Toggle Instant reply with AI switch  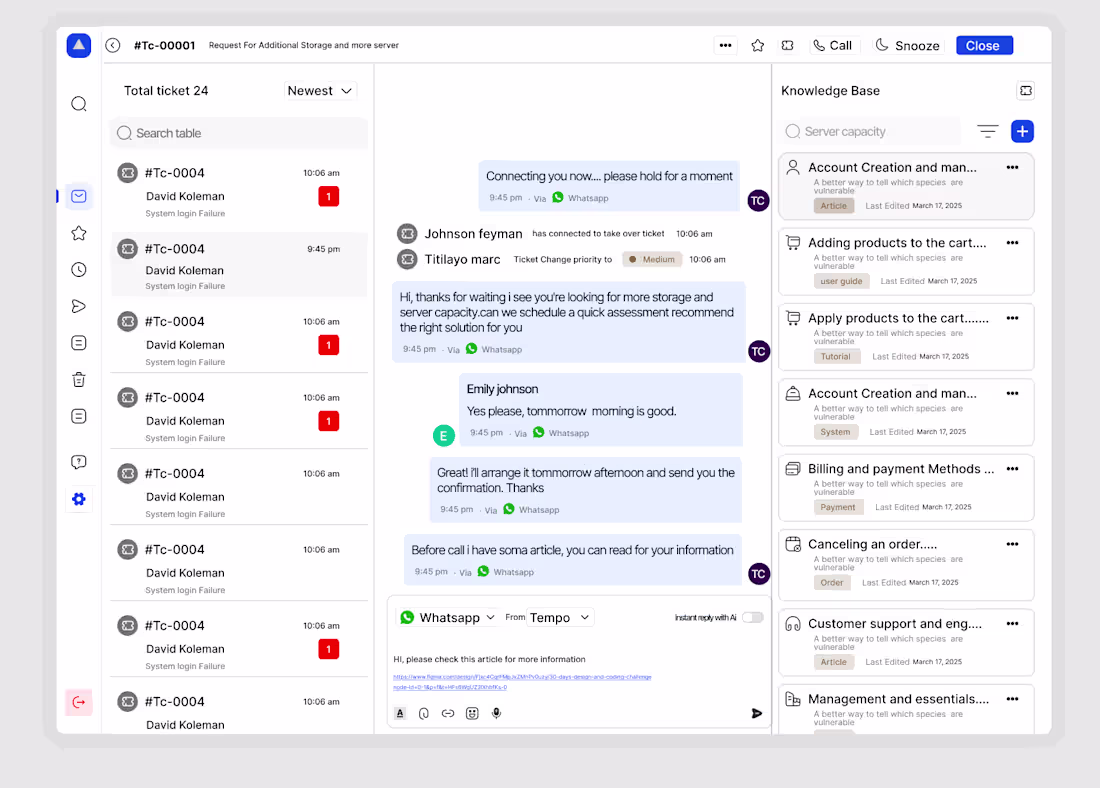(753, 617)
